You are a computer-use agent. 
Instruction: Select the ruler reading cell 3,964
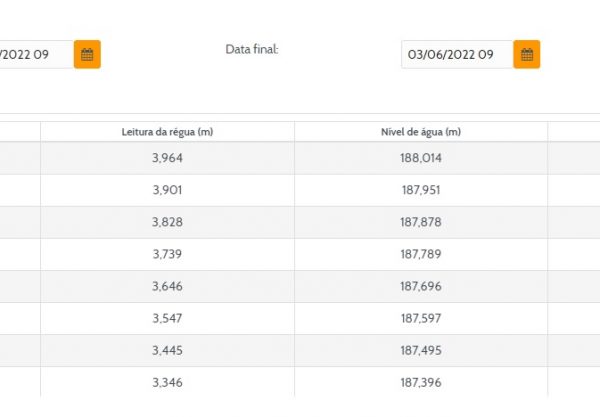point(167,158)
